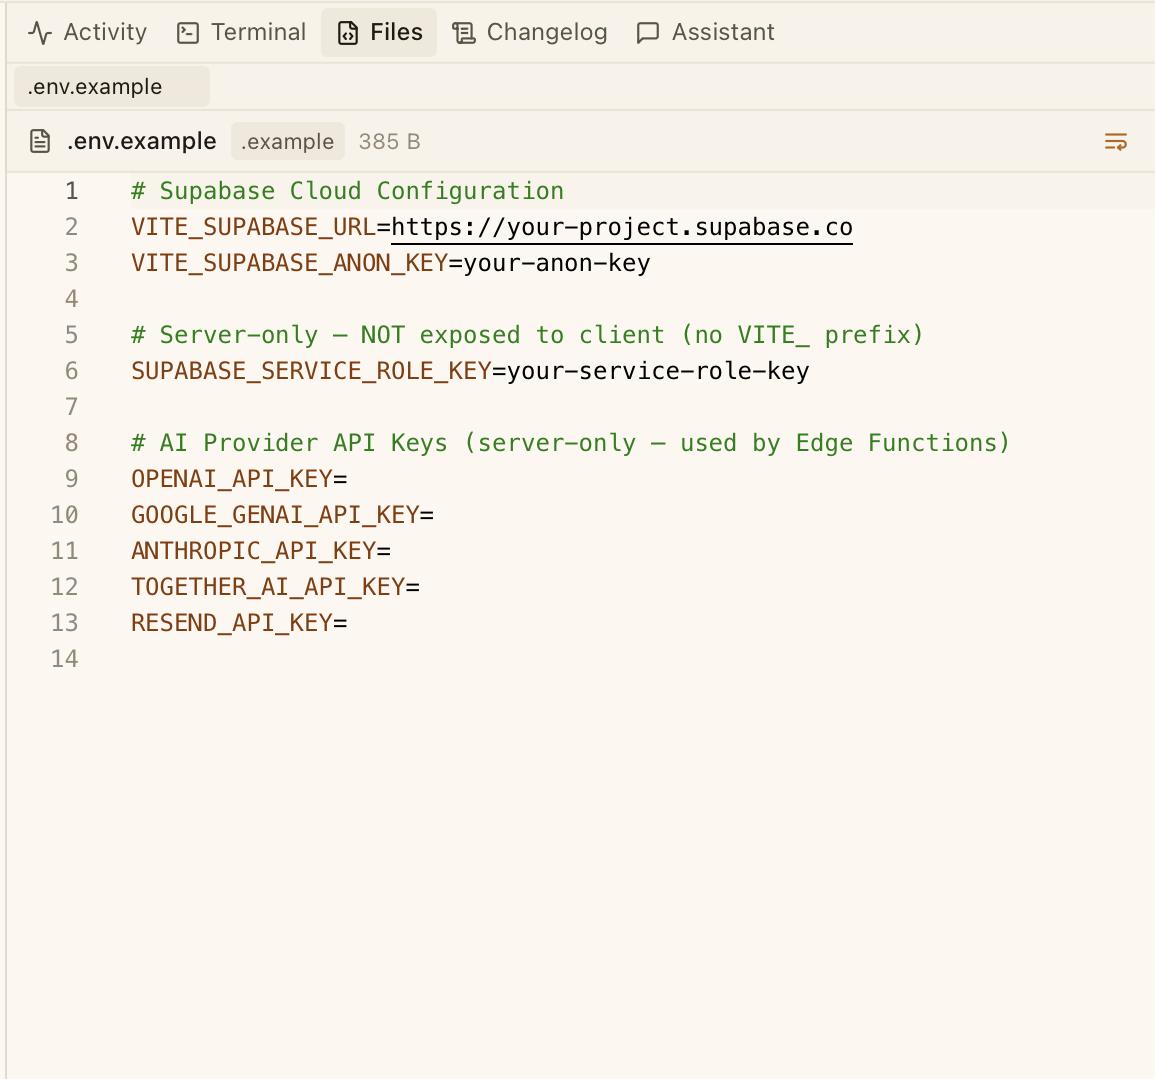This screenshot has height=1079, width=1155.
Task: Click VITE_SUPABASE_URL variable name
Action: coord(253,228)
